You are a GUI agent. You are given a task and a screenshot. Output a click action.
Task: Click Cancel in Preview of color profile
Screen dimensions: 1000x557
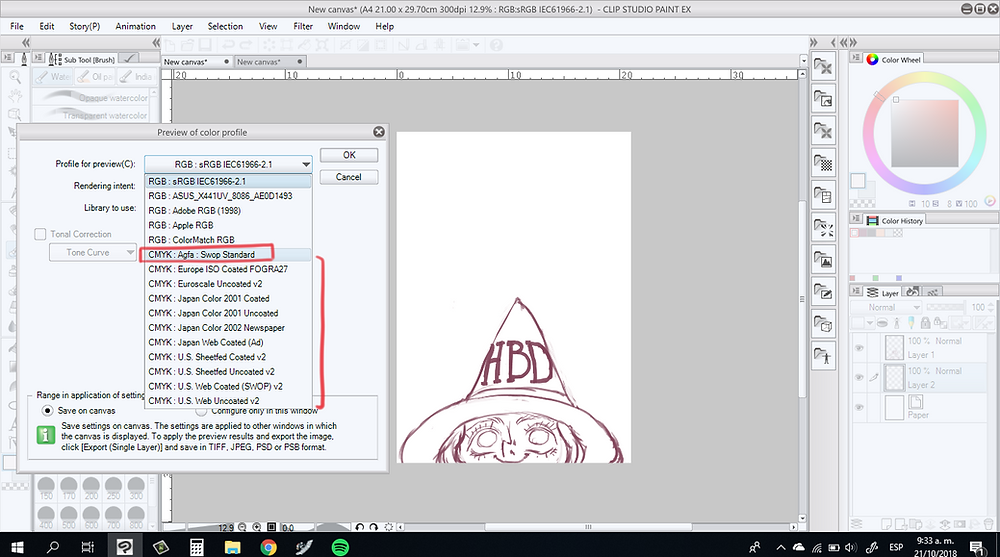349,177
